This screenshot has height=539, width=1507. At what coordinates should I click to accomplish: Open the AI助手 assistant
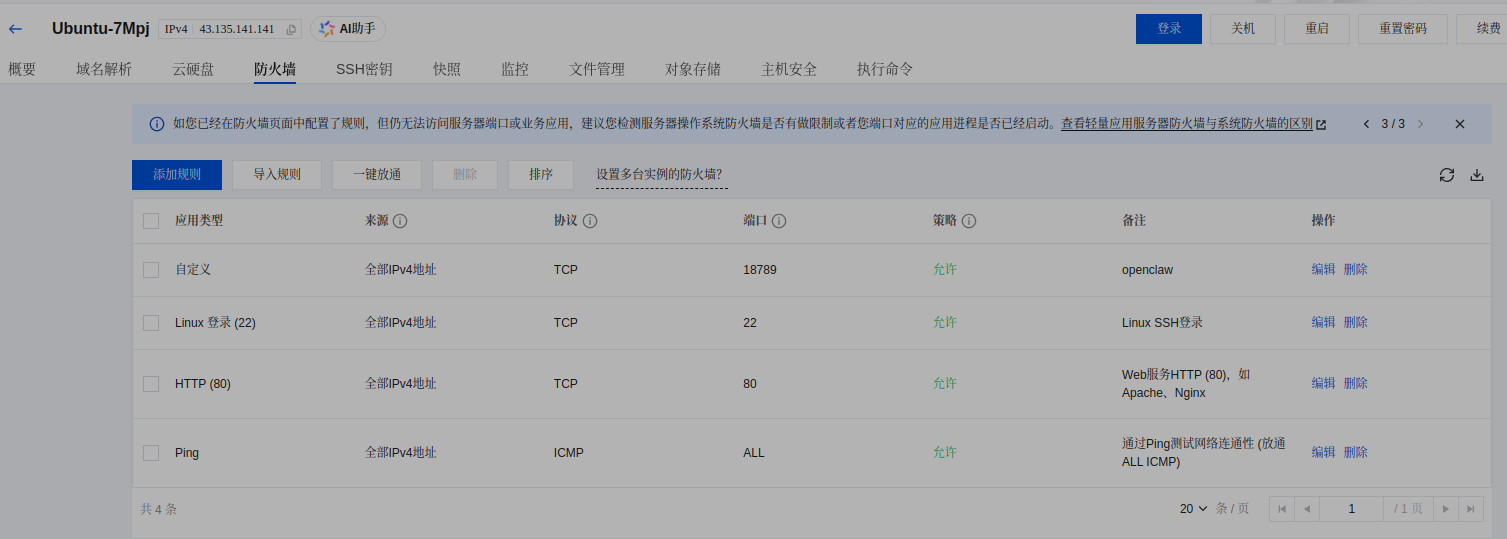point(347,29)
